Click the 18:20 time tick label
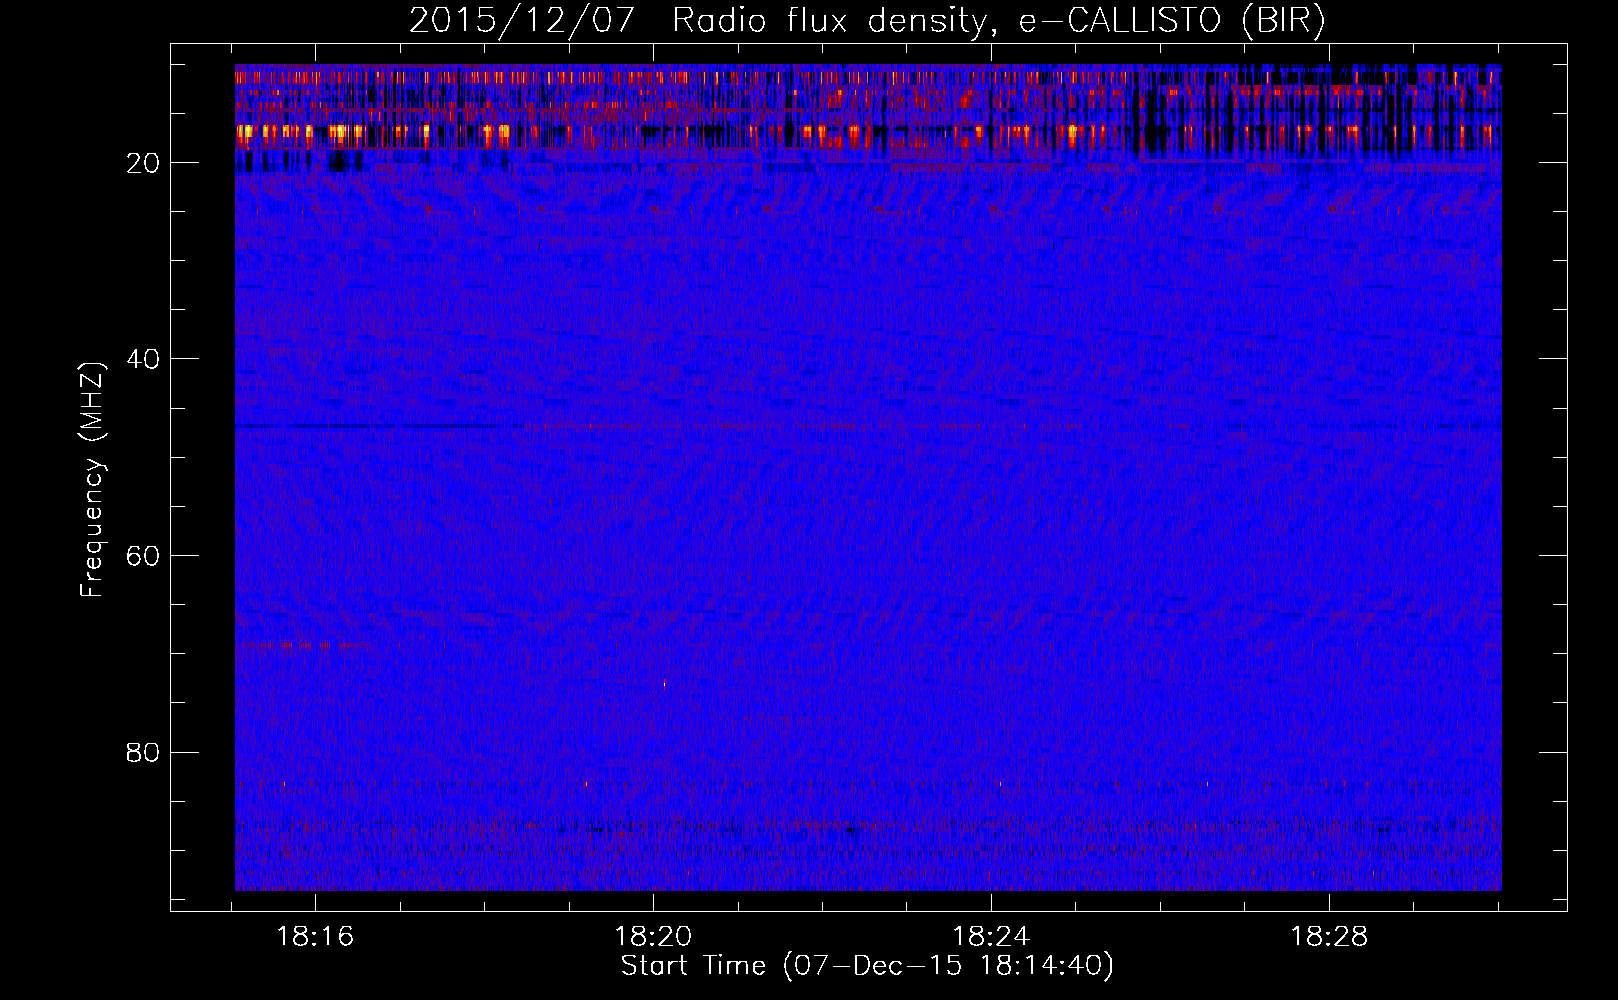 [653, 937]
